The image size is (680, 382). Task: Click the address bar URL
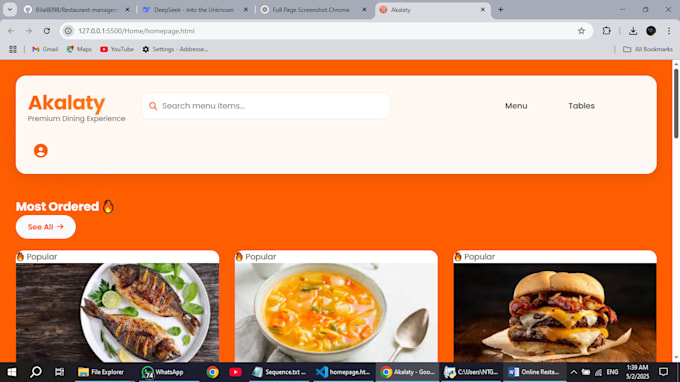[136, 31]
